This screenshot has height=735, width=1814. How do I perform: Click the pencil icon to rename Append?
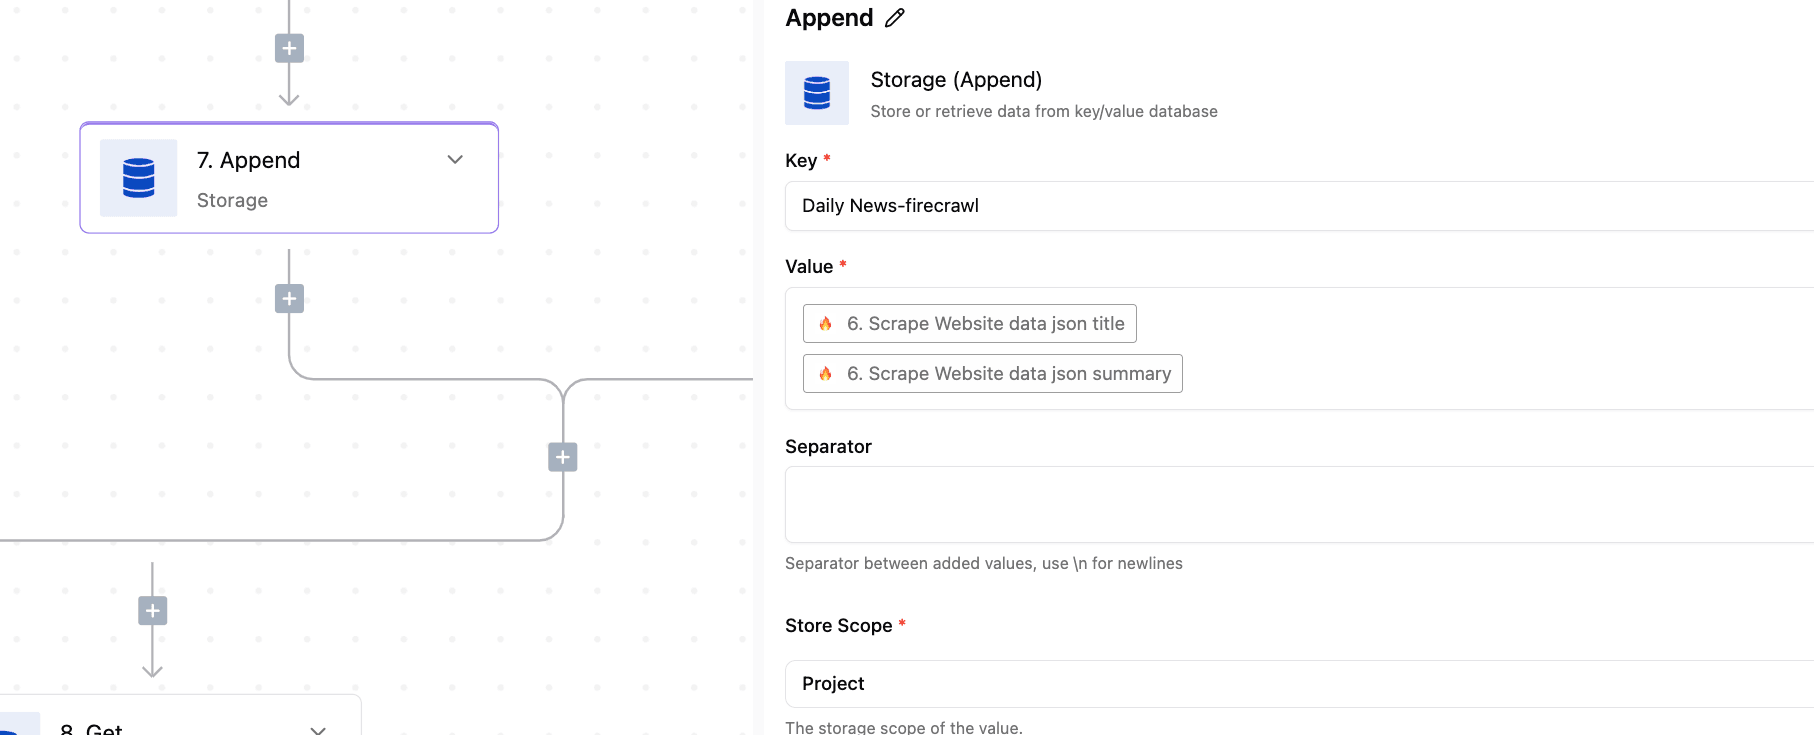tap(895, 18)
